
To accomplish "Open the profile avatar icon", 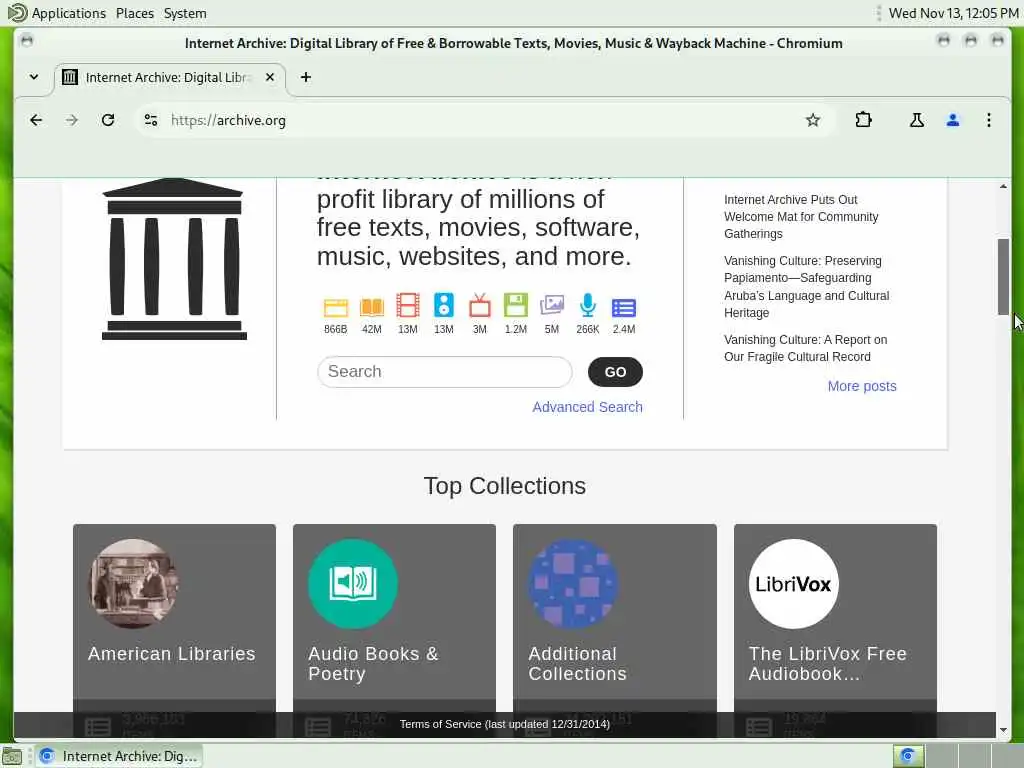I will pos(953,120).
